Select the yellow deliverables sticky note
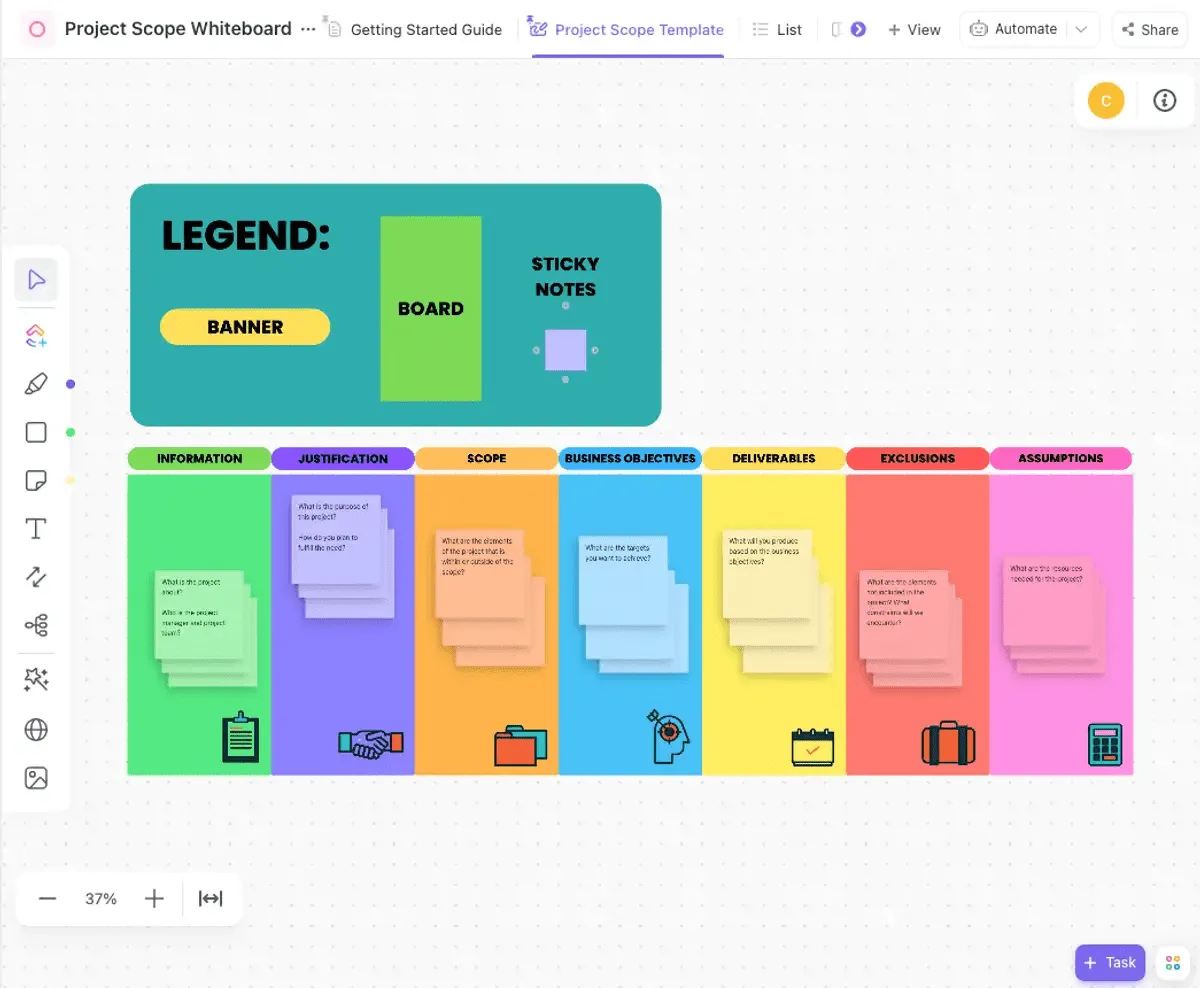The height and width of the screenshot is (988, 1200). click(x=767, y=574)
